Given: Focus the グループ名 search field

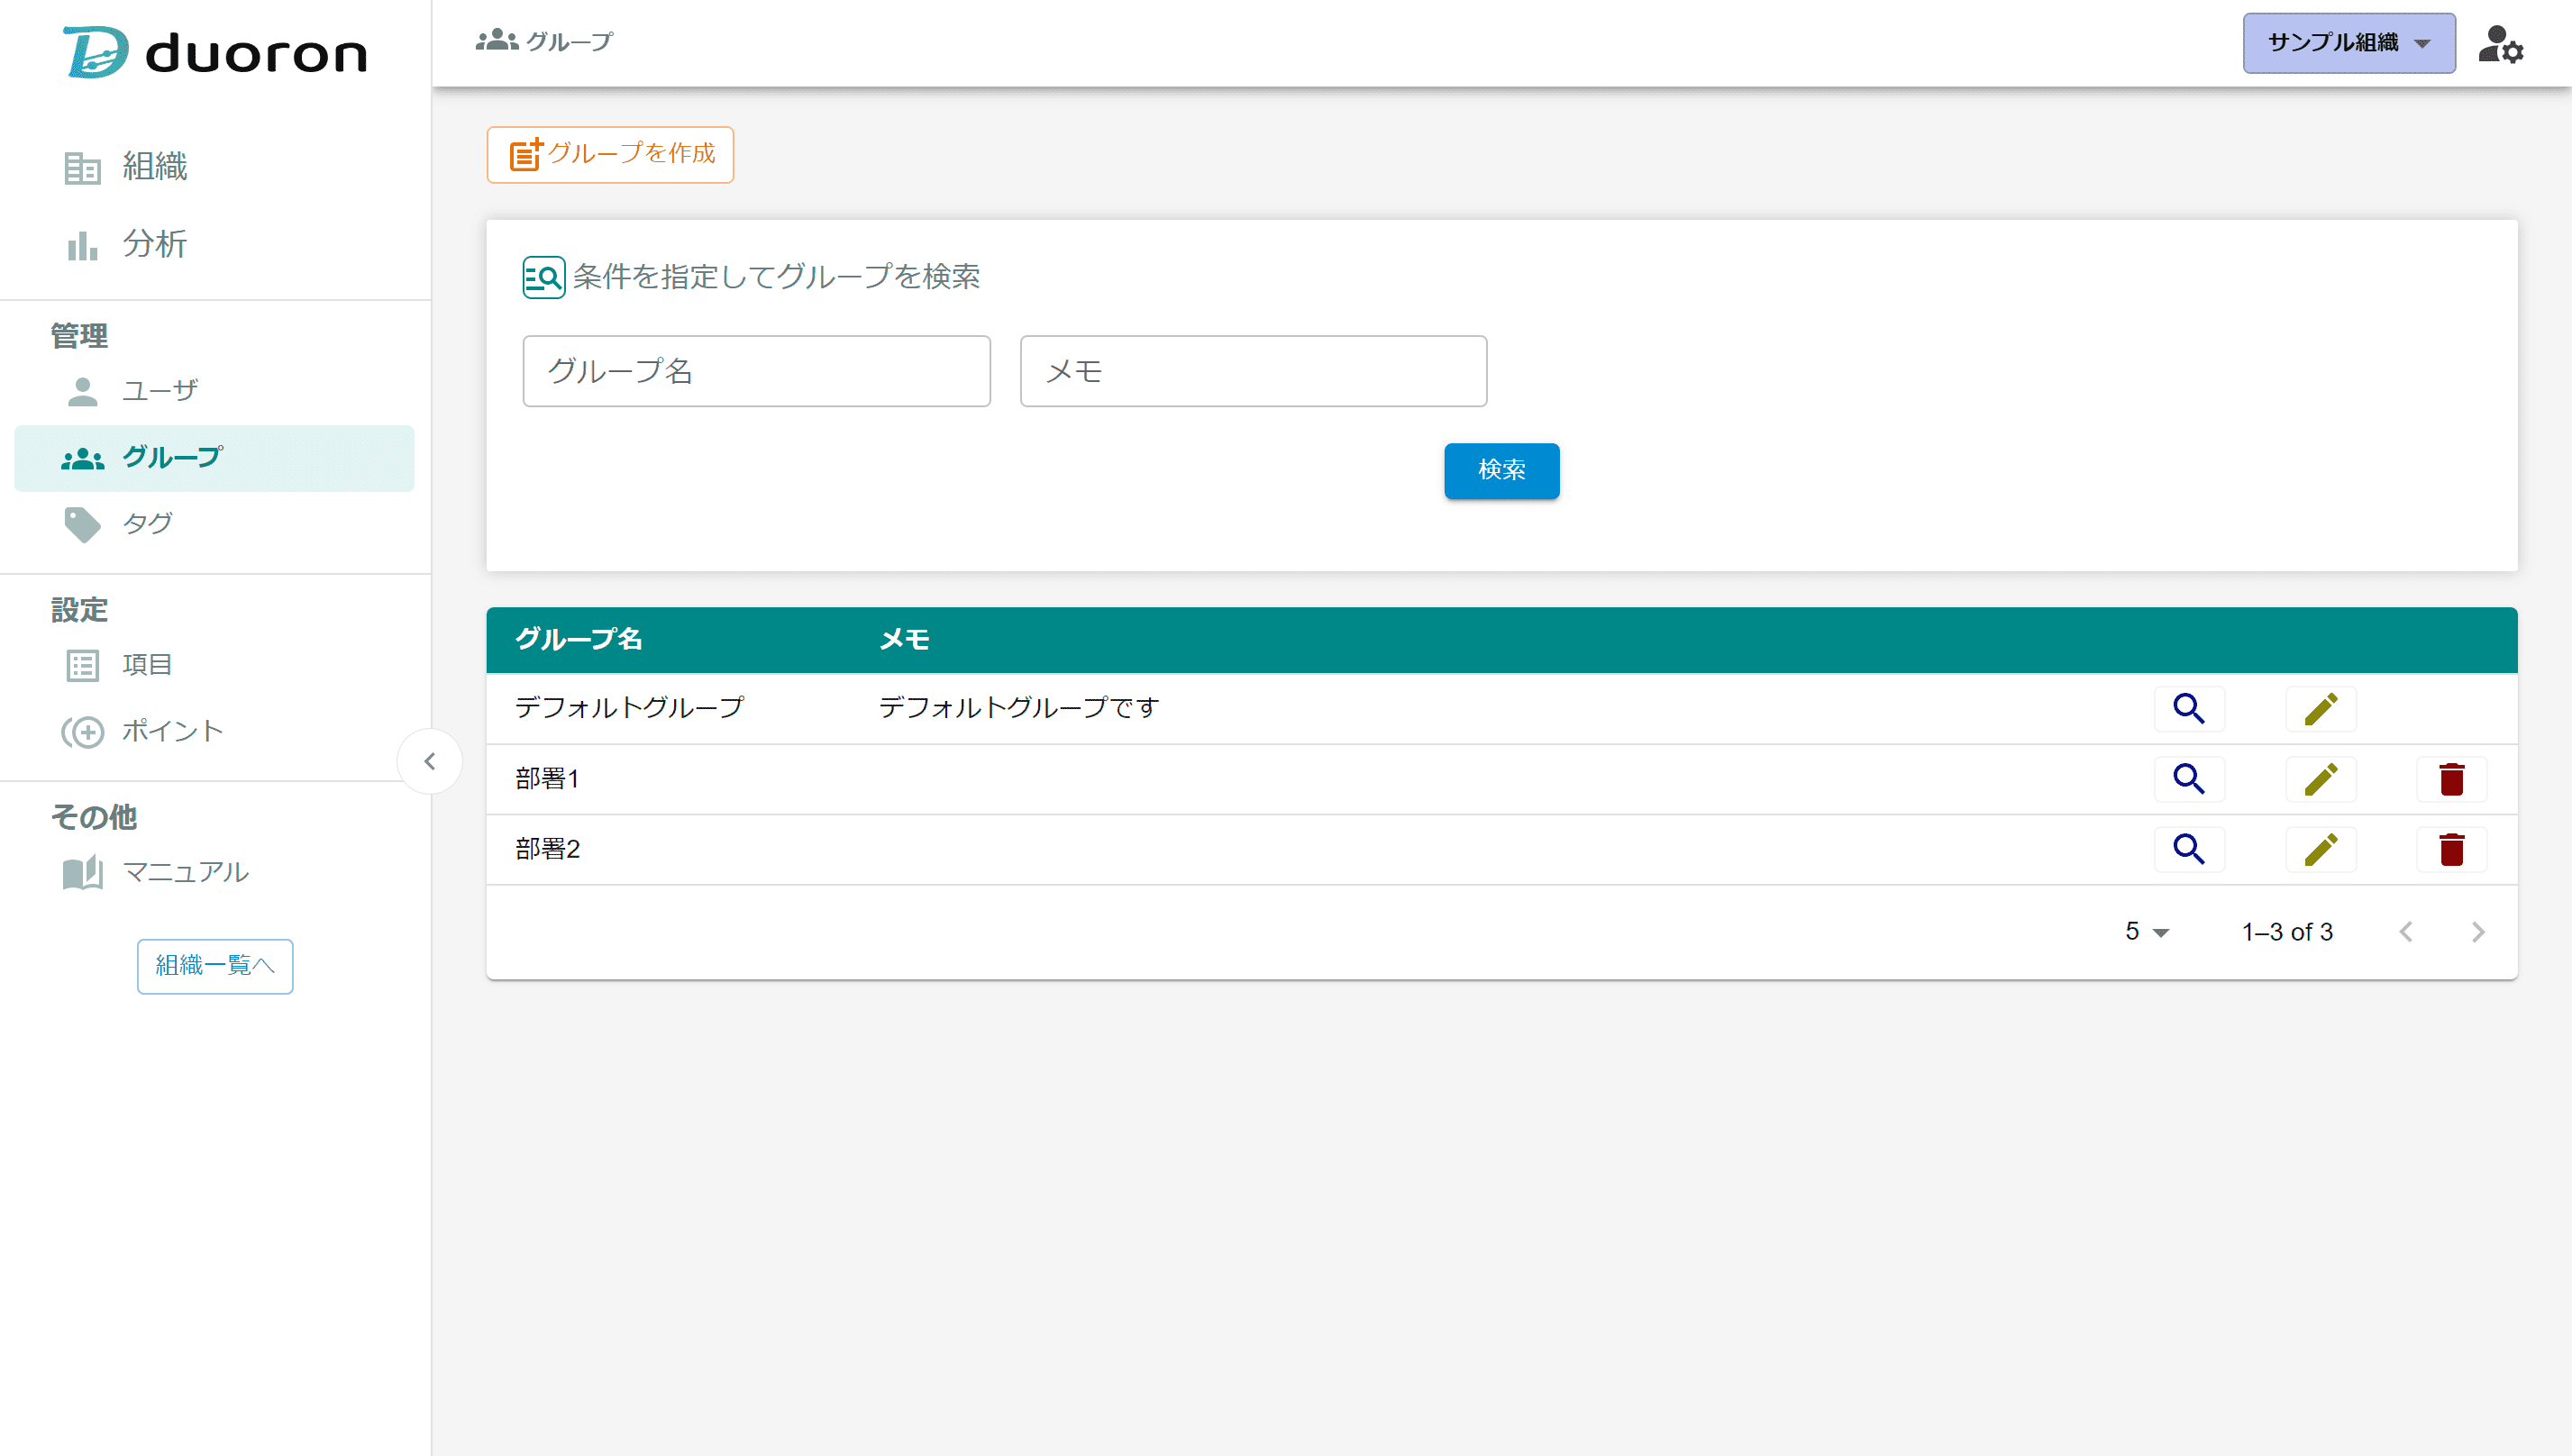Looking at the screenshot, I should point(757,371).
